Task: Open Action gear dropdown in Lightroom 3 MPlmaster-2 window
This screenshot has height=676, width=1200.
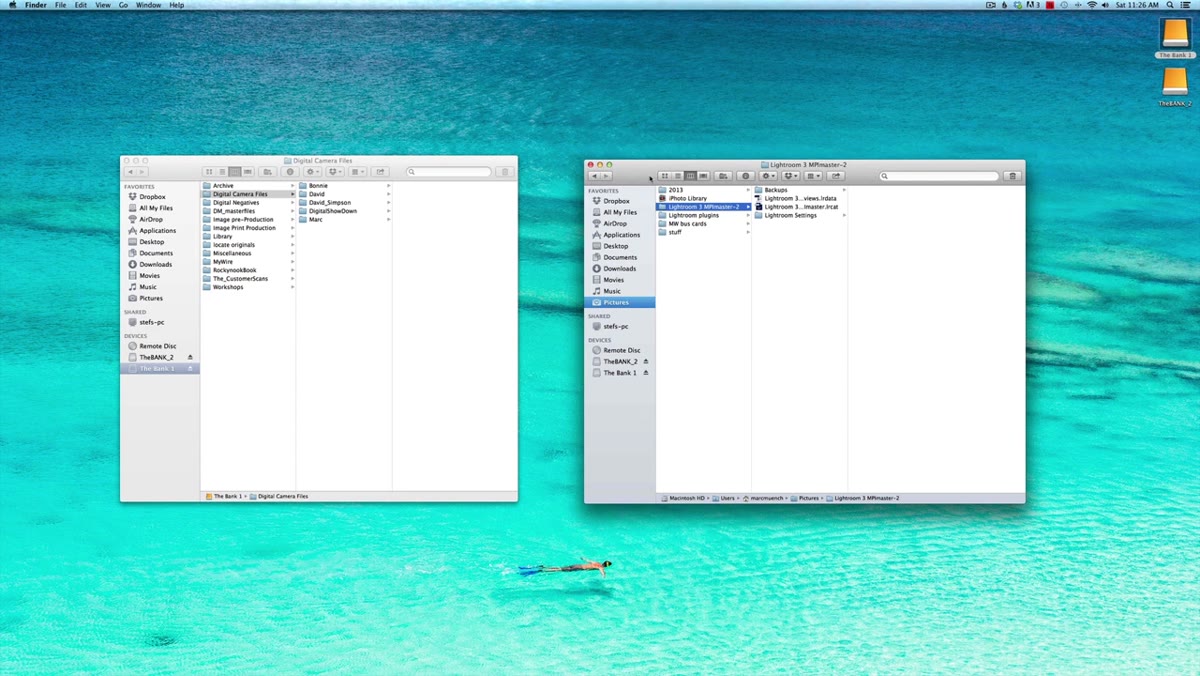Action: point(769,176)
